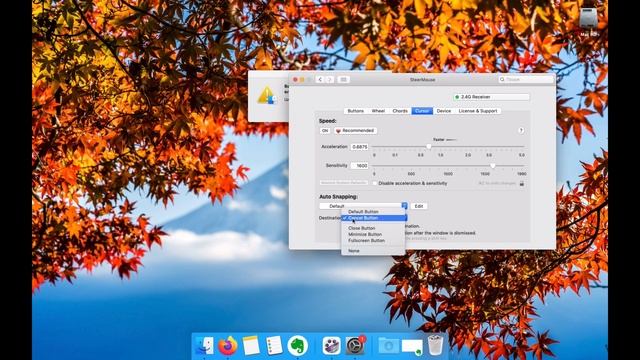The image size is (640, 360).
Task: Open the minimized white window in Dock
Action: pos(412,347)
